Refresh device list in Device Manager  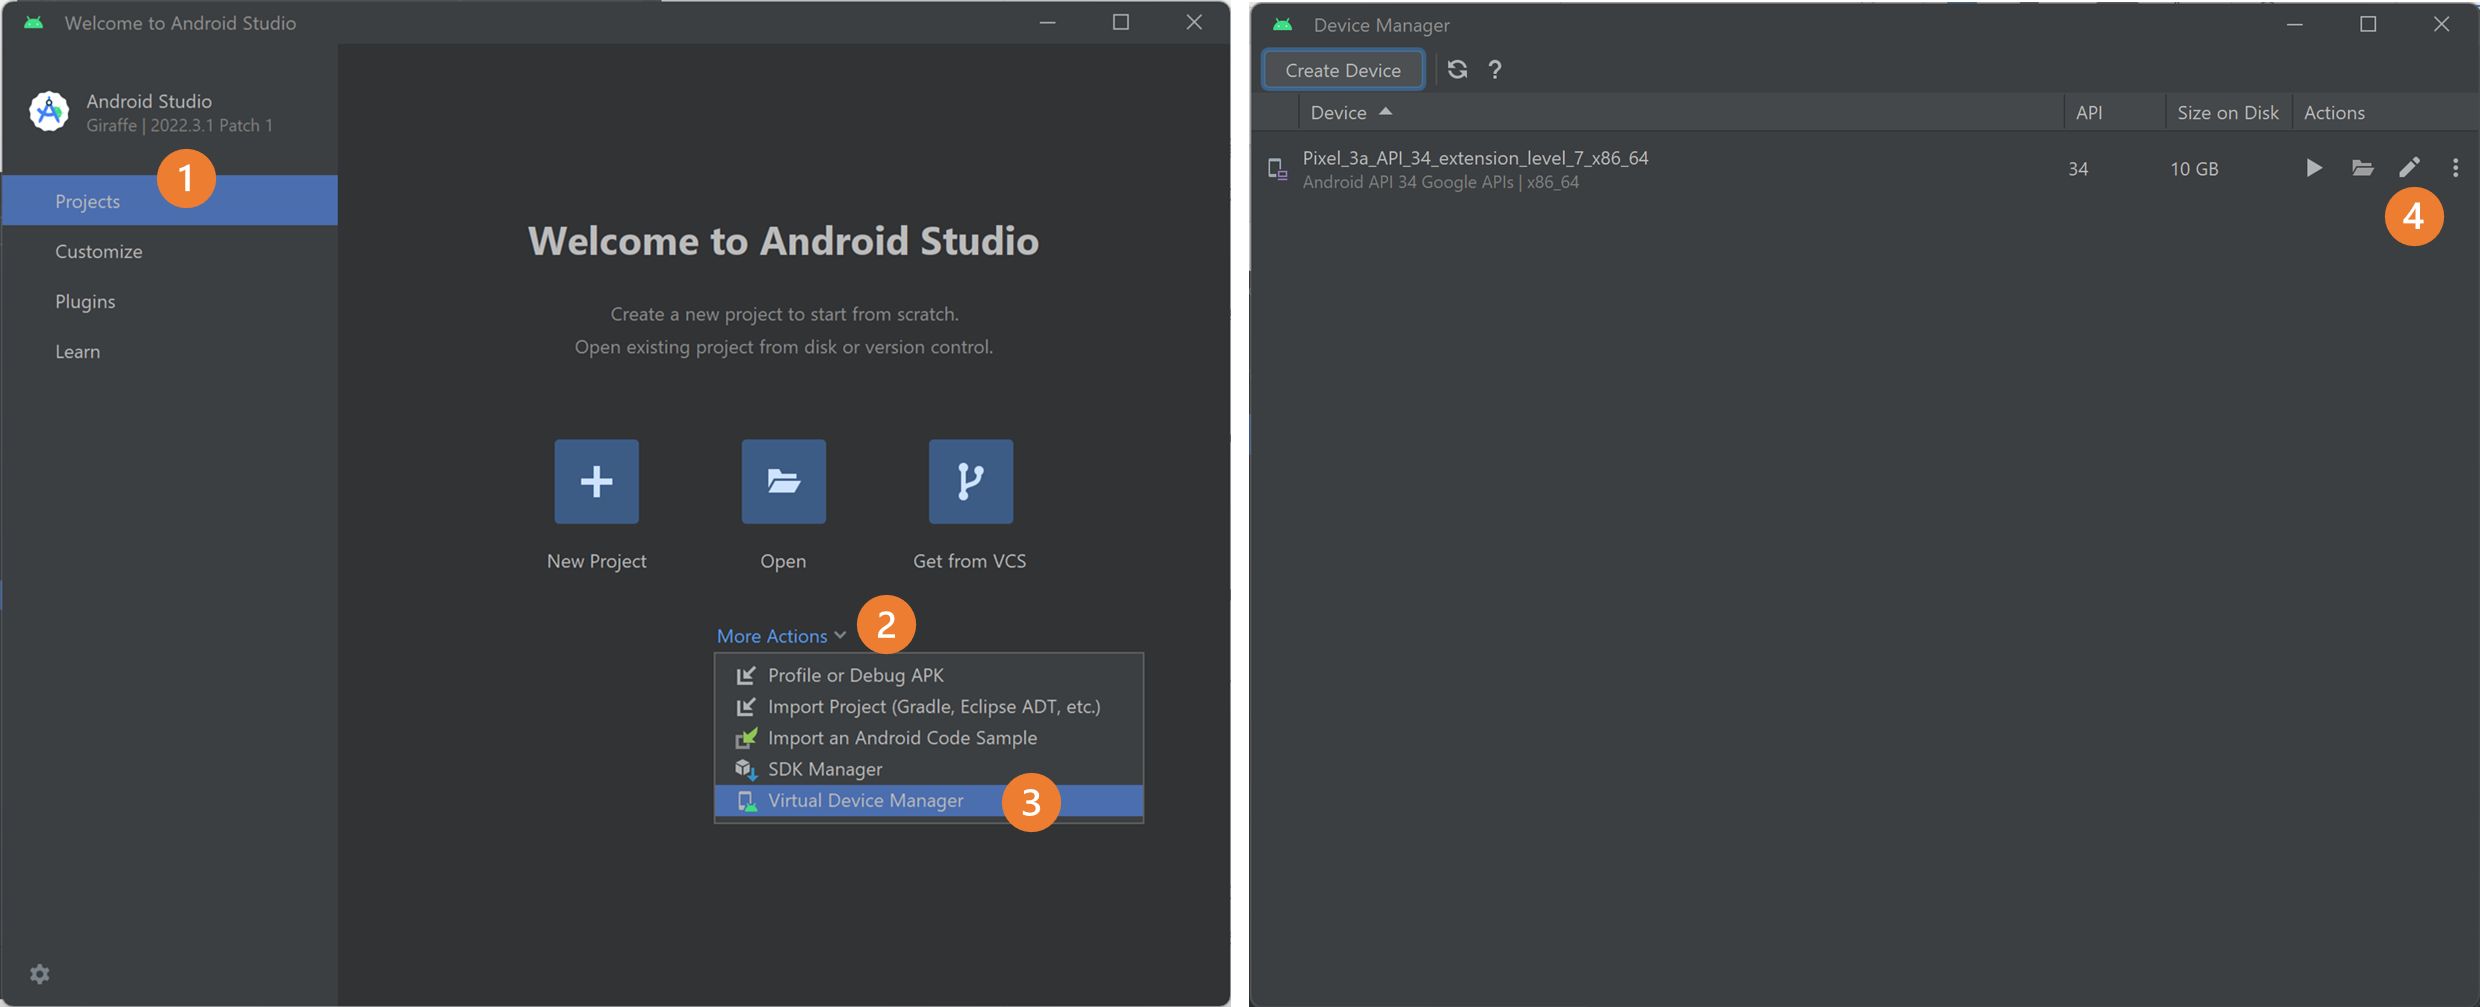tap(1457, 69)
